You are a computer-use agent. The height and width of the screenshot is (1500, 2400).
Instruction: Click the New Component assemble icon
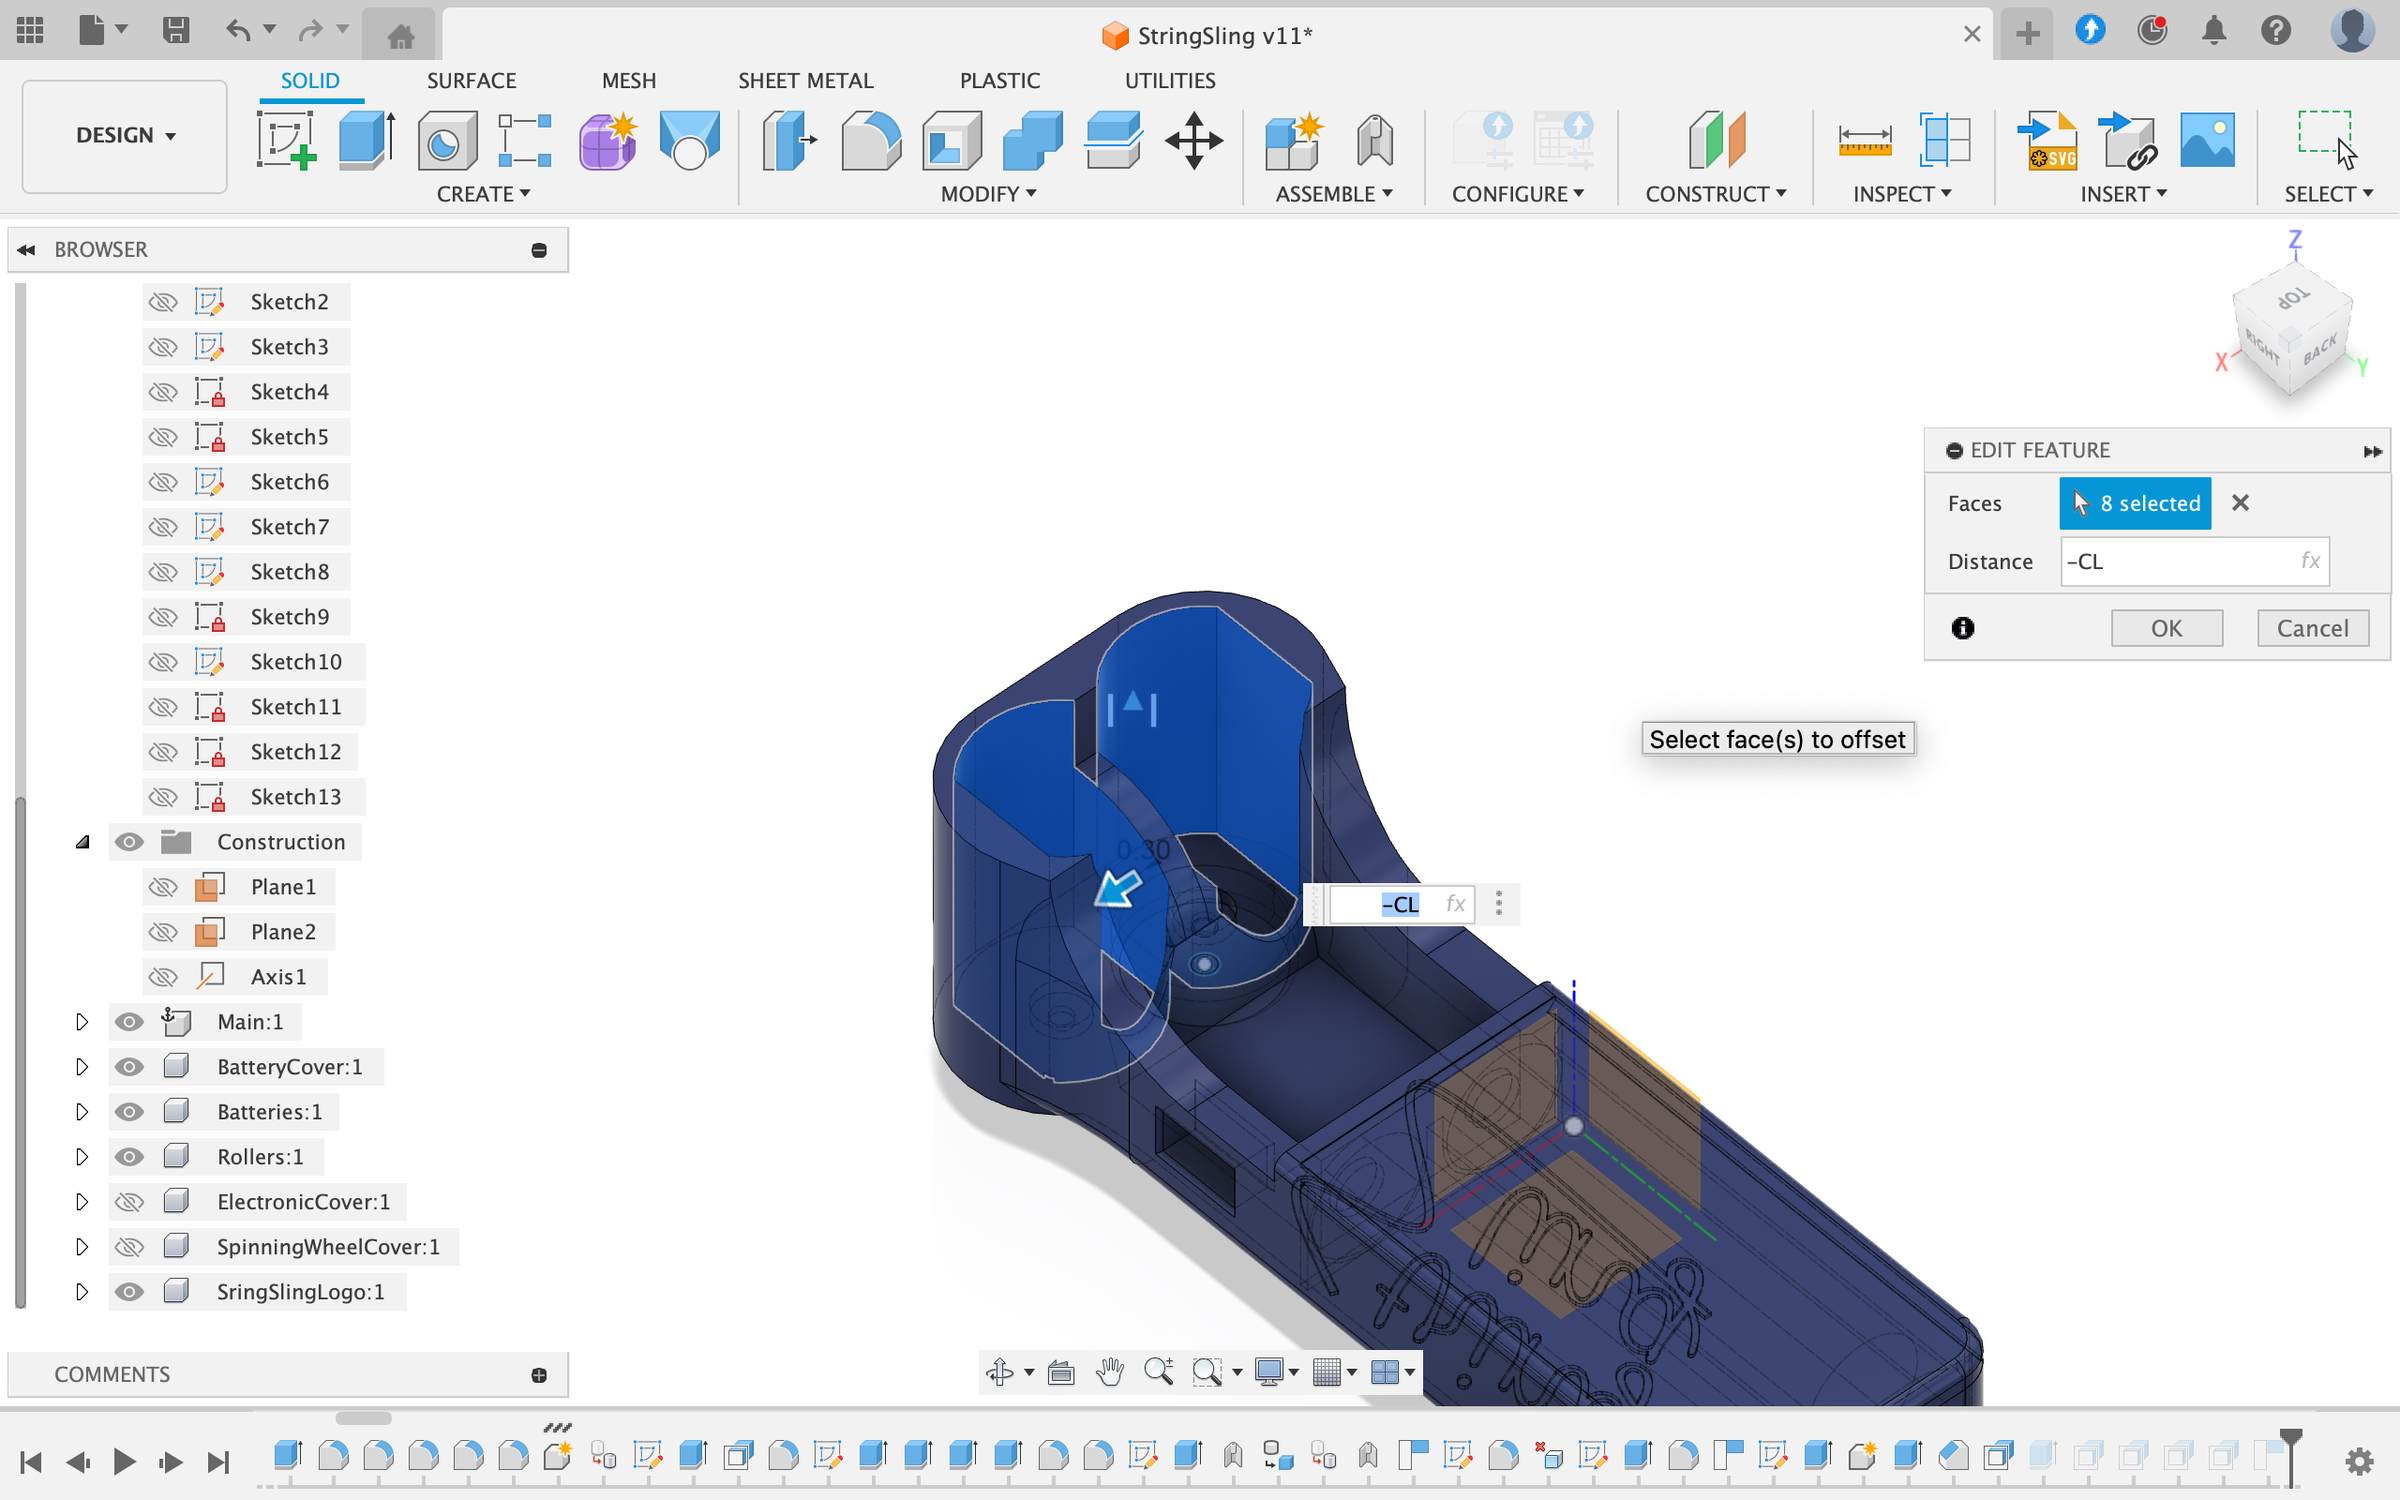click(1292, 140)
